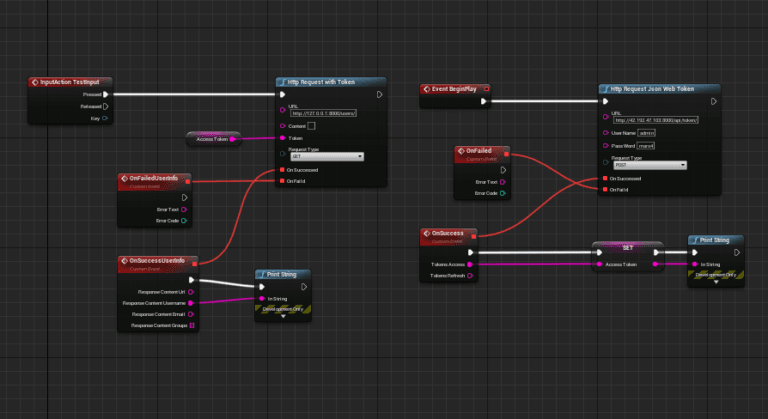Select the On Successed pin on Json Web Token node
This screenshot has width=768, height=419.
605,178
